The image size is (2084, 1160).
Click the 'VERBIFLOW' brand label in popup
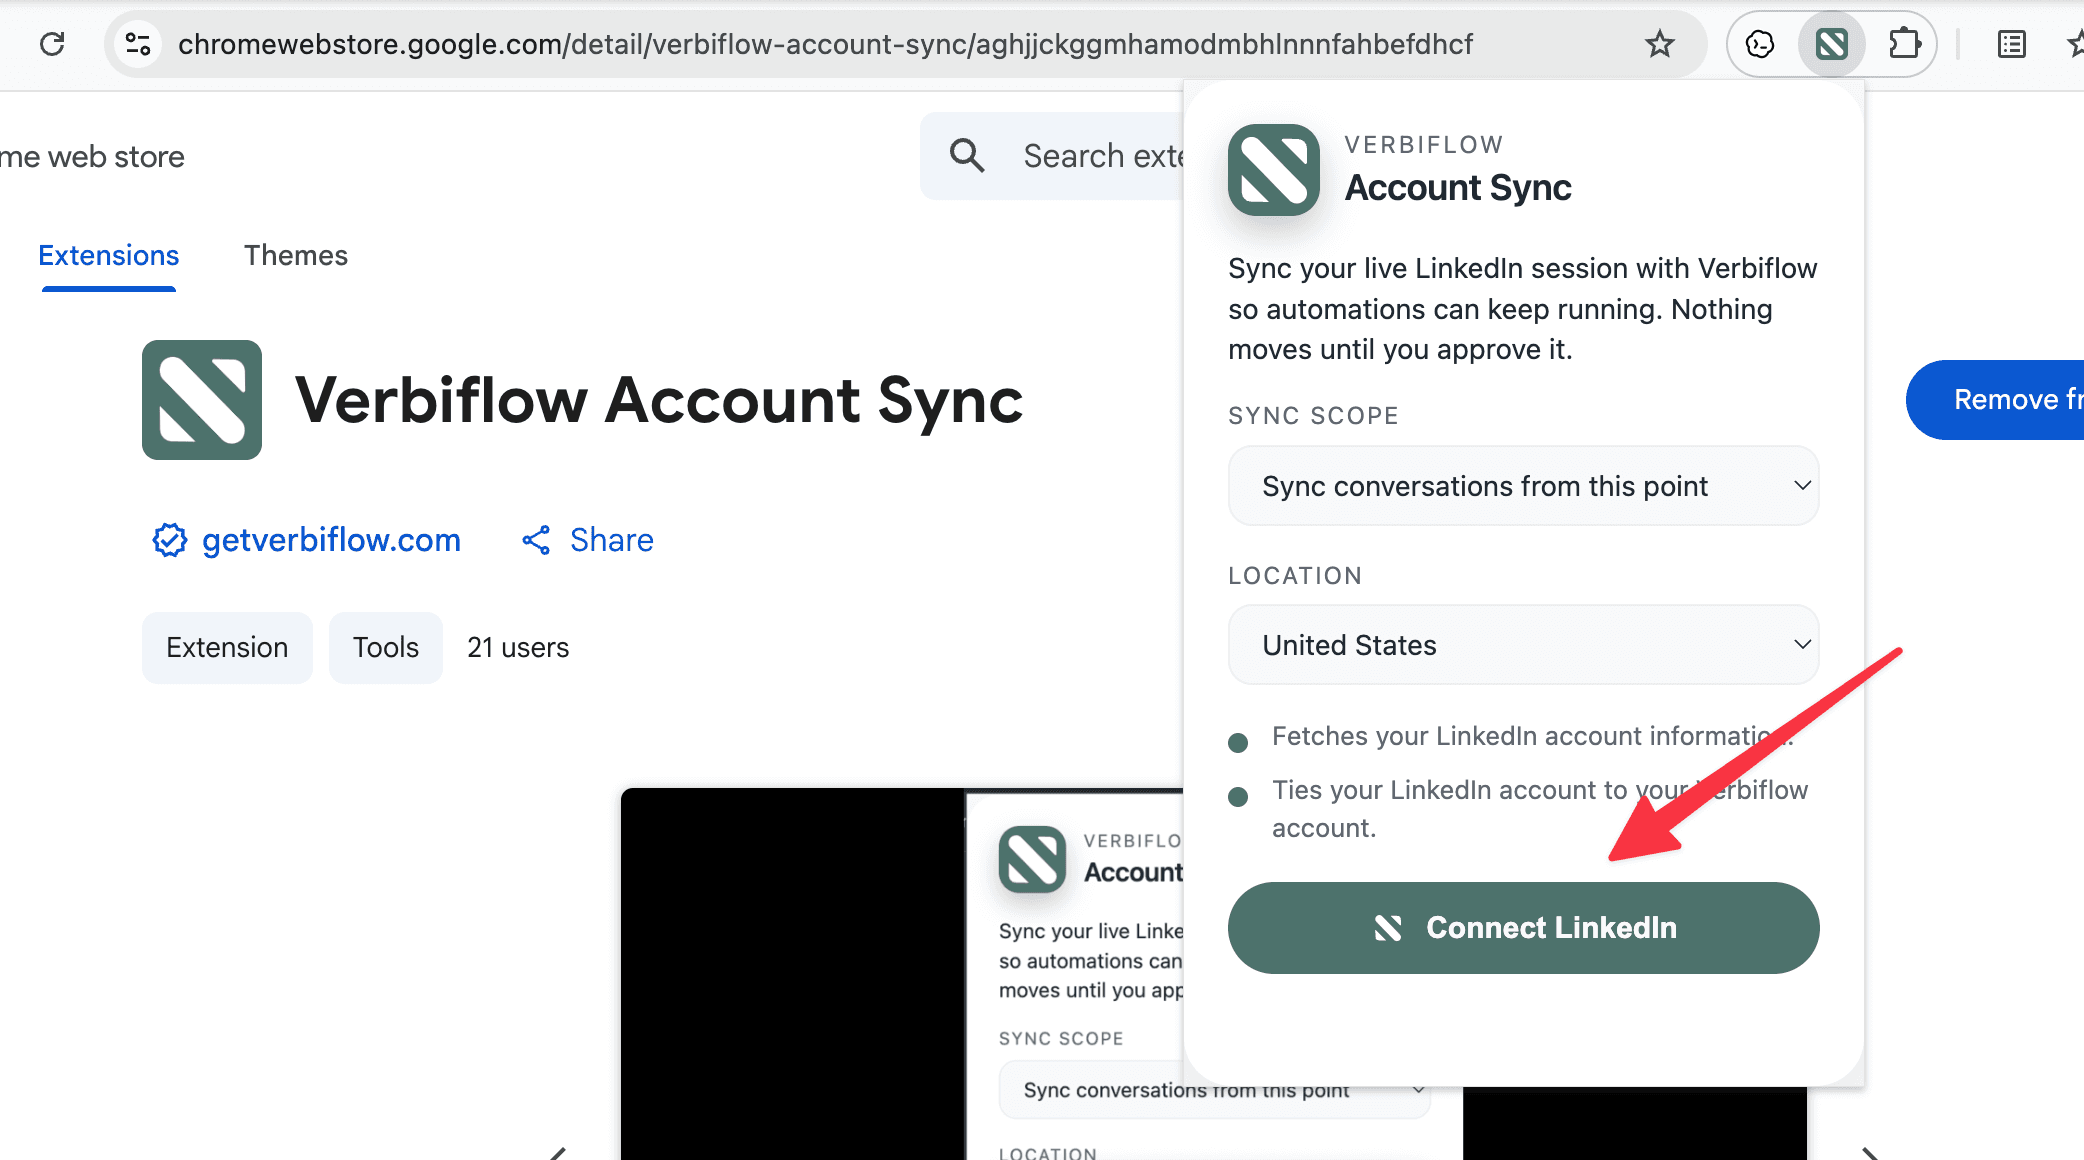click(x=1424, y=145)
